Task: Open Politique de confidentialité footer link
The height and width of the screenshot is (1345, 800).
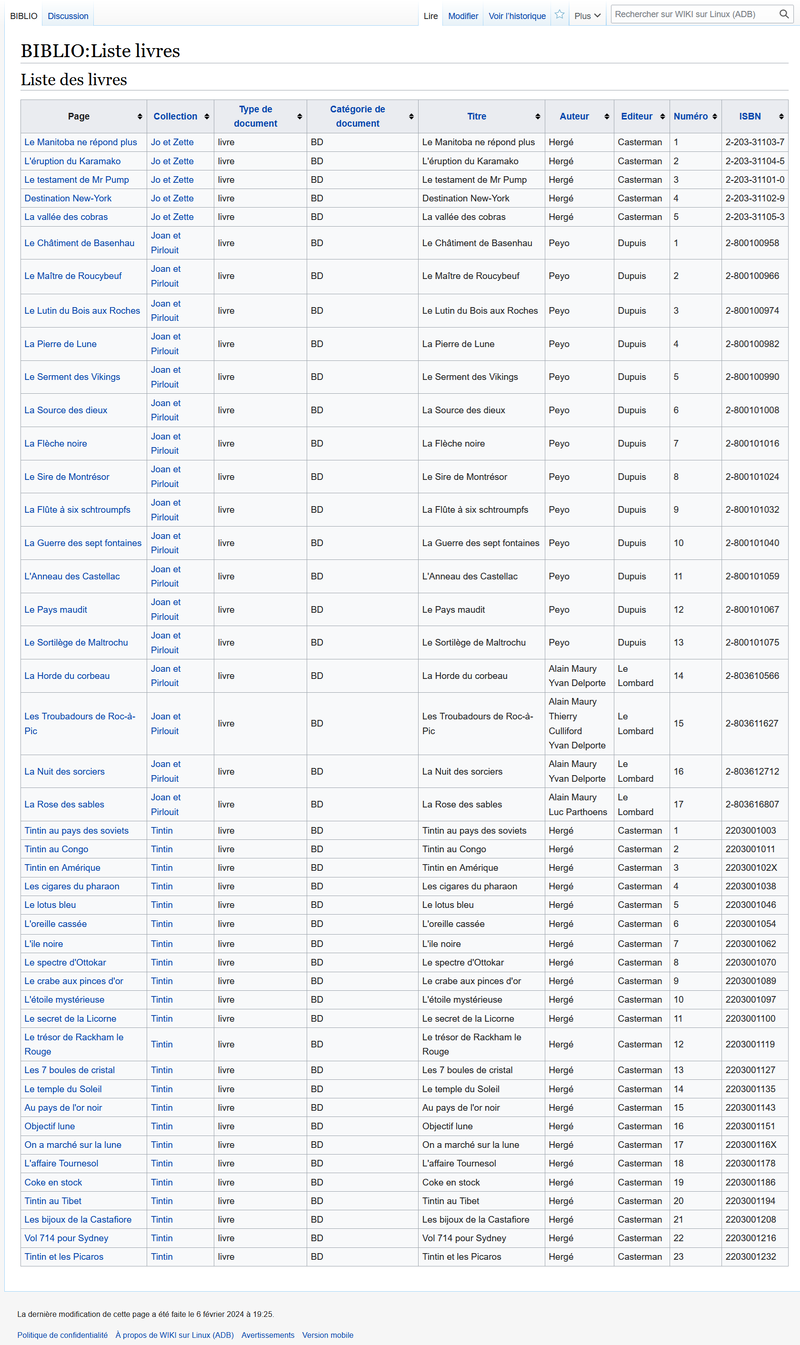Action: [62, 1335]
